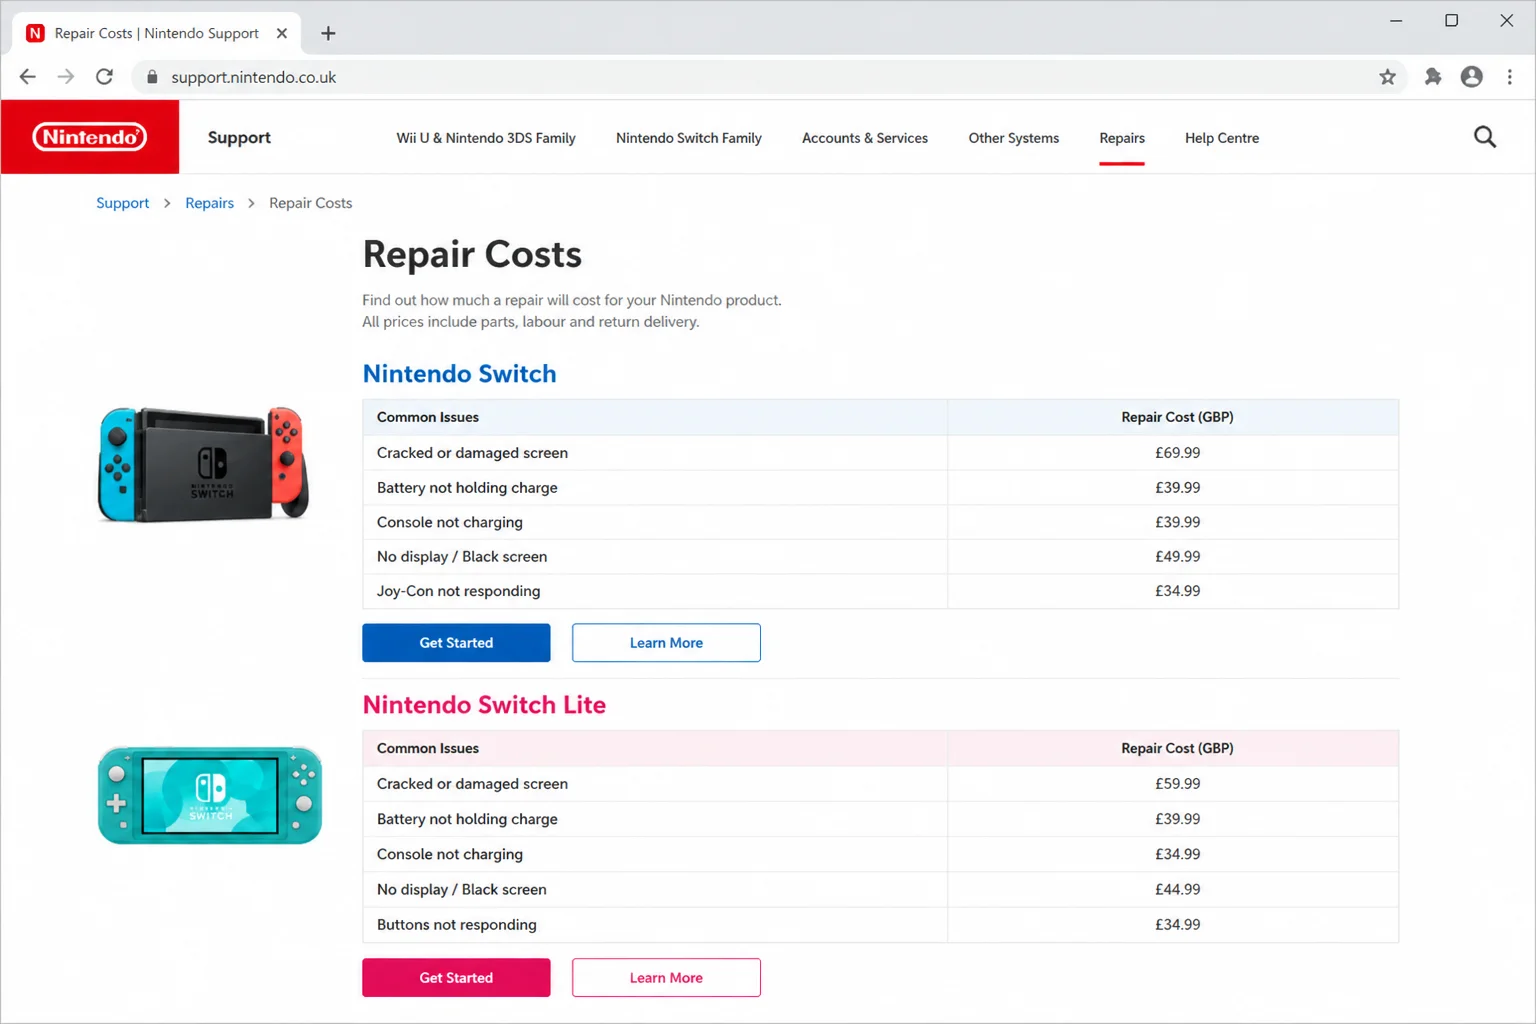Click the Nintendo logo
Image resolution: width=1536 pixels, height=1024 pixels.
pos(90,137)
